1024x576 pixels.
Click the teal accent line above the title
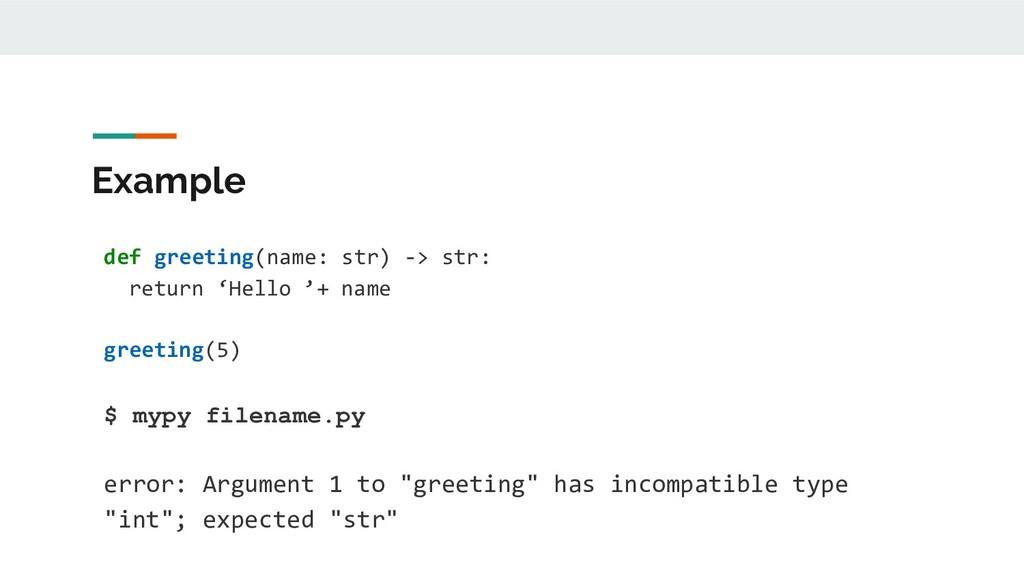(x=113, y=135)
